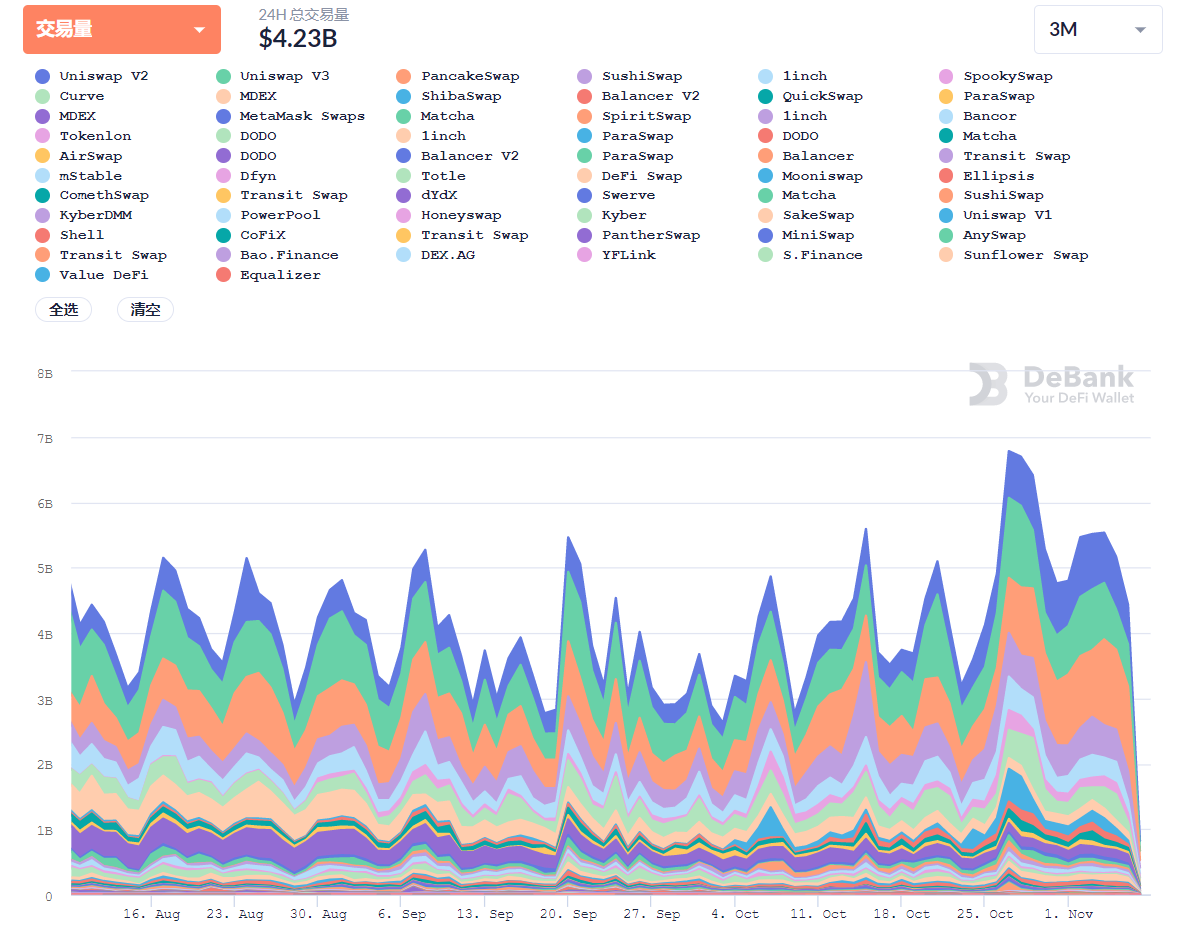The width and height of the screenshot is (1186, 935).
Task: Hide the Dfyn series
Action: pos(246,176)
